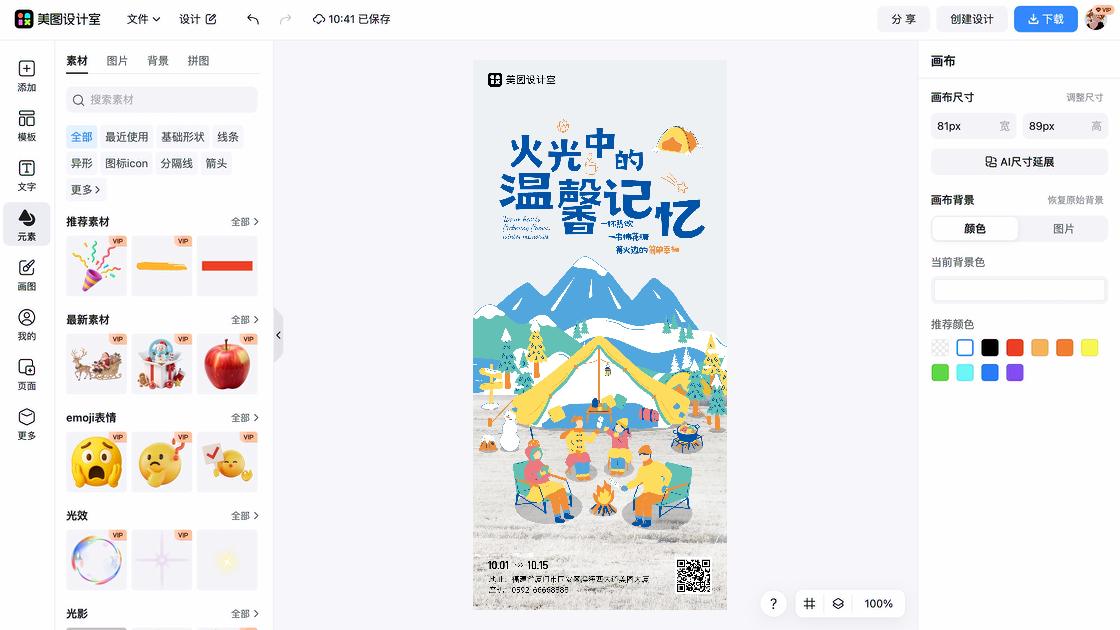Click the AI尺寸延展 button
1120x630 pixels.
[1019, 161]
